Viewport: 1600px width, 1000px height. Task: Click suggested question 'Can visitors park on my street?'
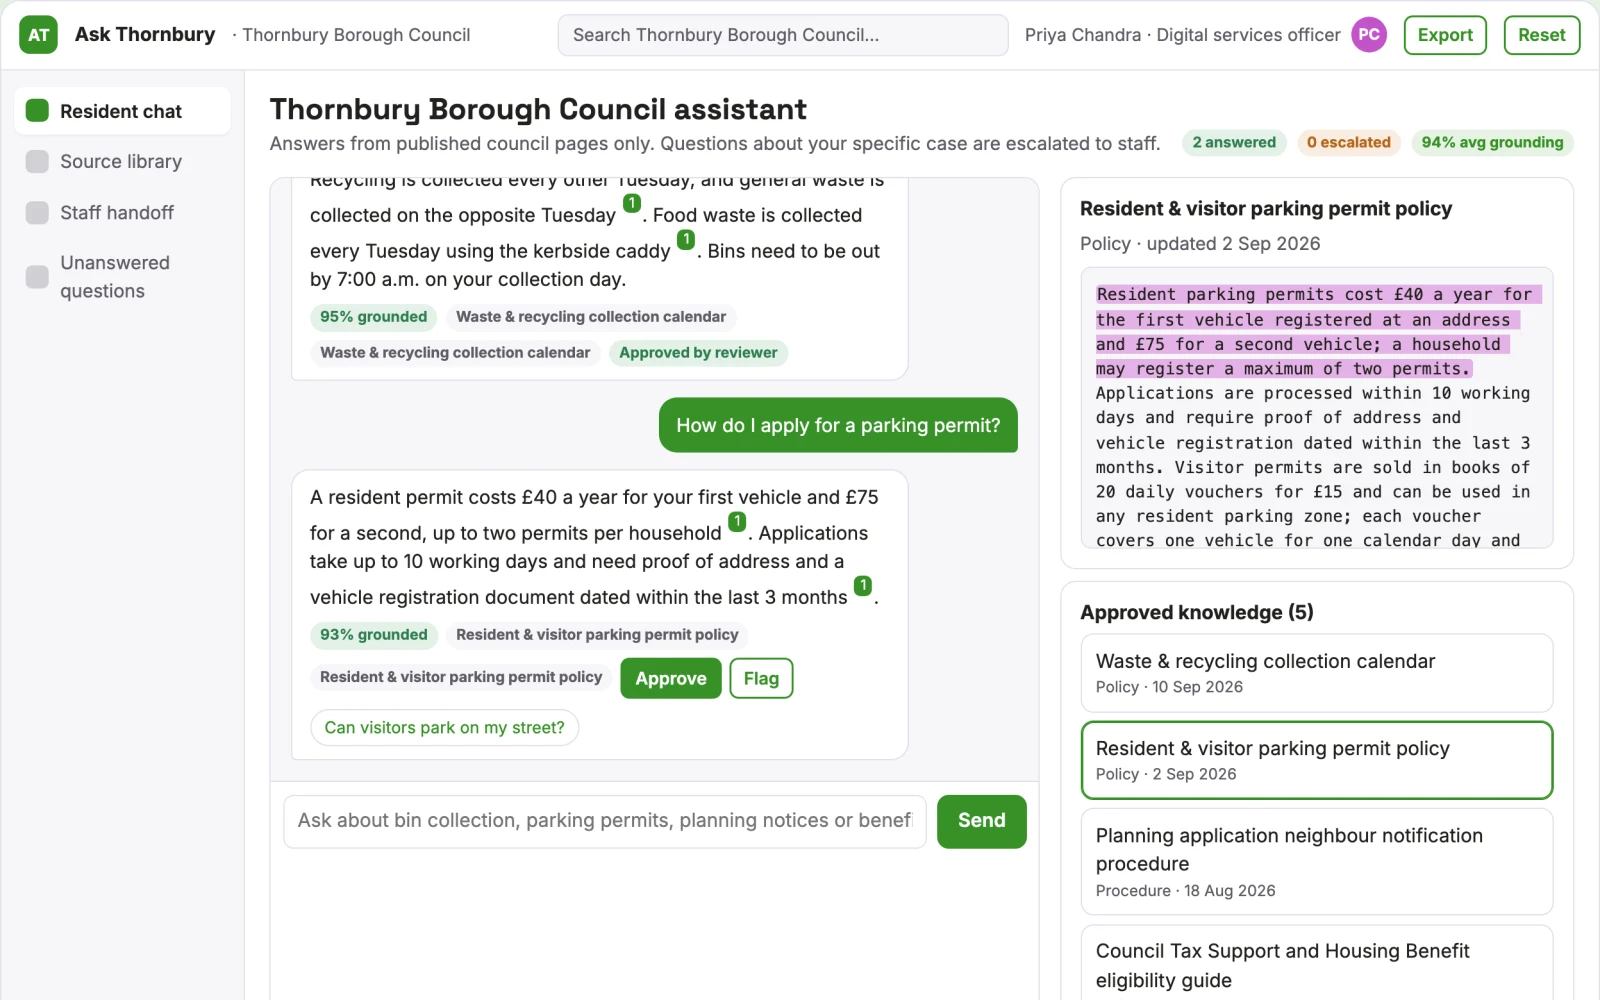(444, 727)
